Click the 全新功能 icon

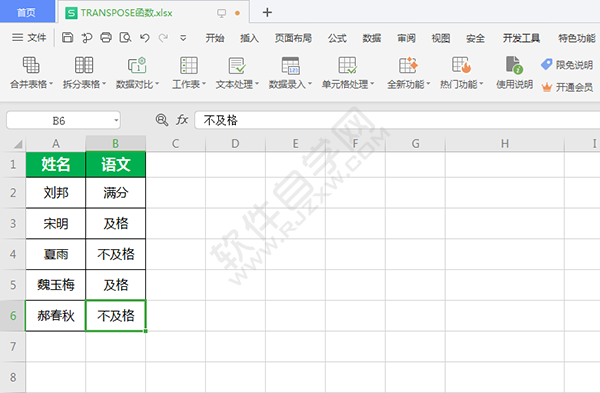coord(408,65)
